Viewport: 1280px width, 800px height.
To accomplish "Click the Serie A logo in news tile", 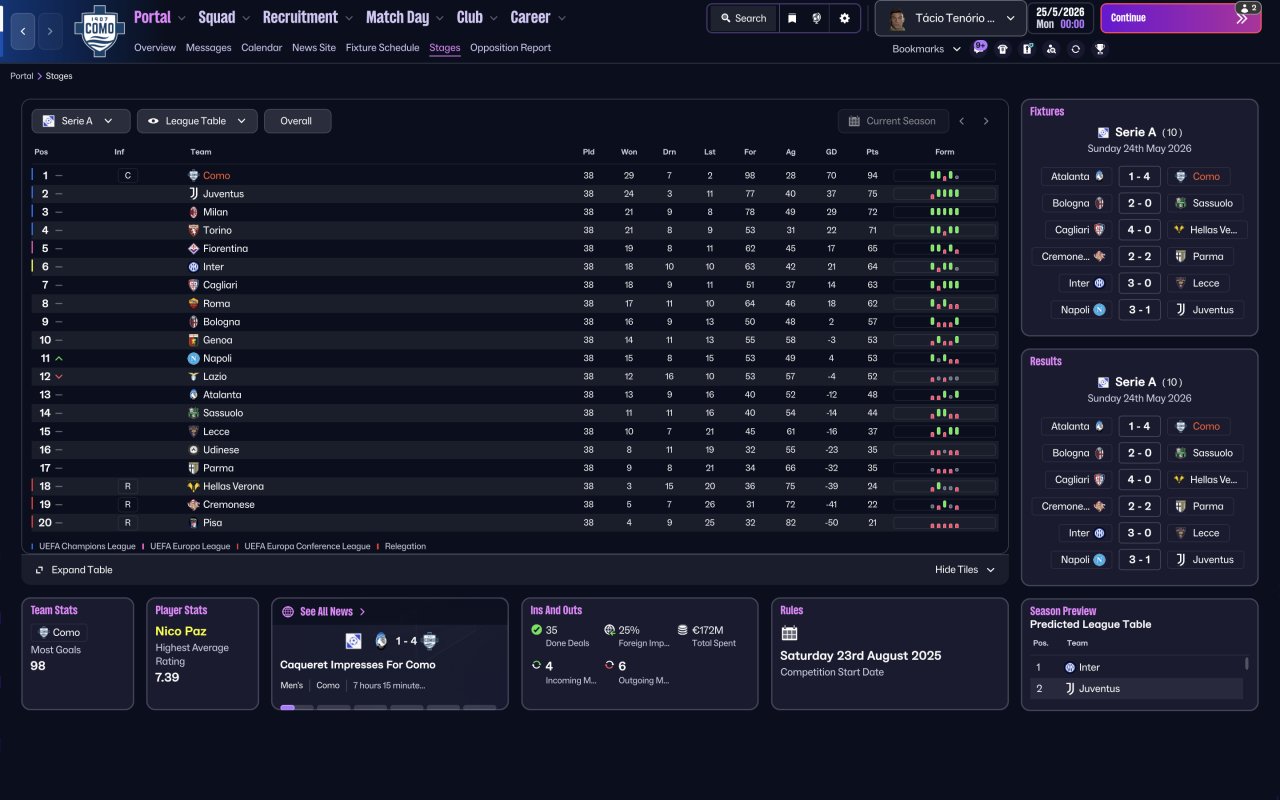I will pyautogui.click(x=353, y=641).
